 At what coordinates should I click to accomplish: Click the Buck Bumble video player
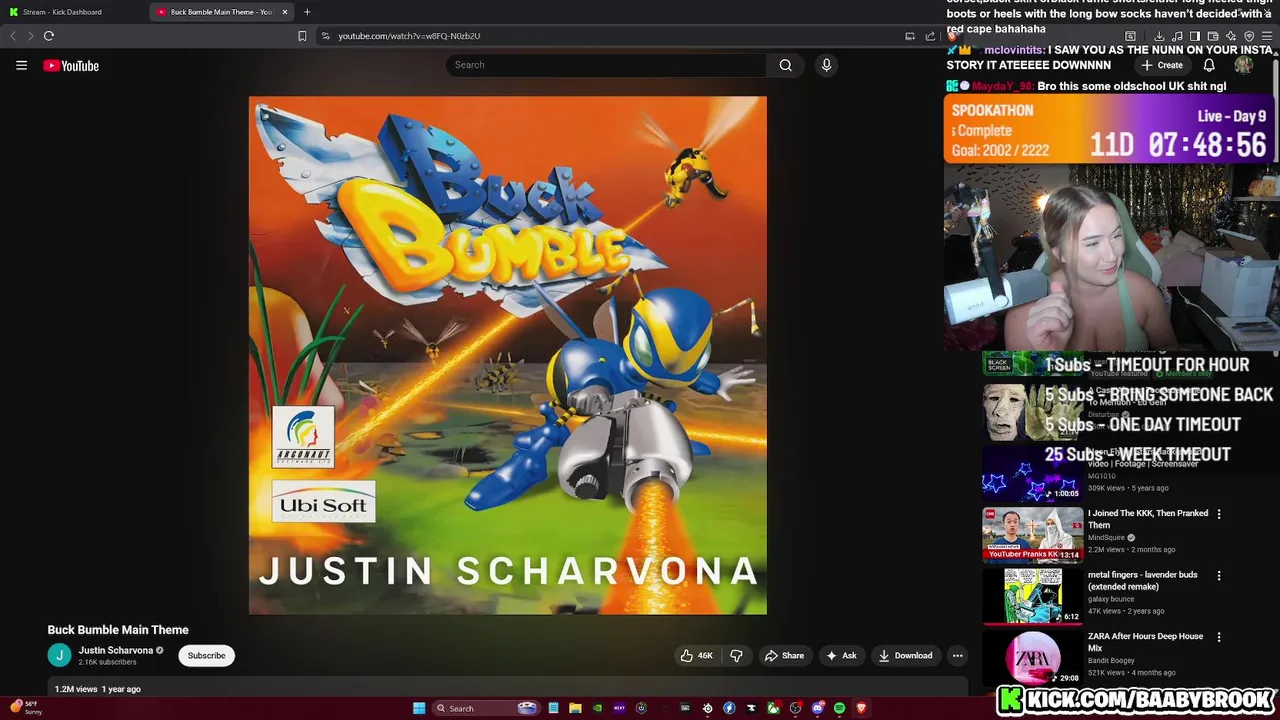[x=508, y=355]
